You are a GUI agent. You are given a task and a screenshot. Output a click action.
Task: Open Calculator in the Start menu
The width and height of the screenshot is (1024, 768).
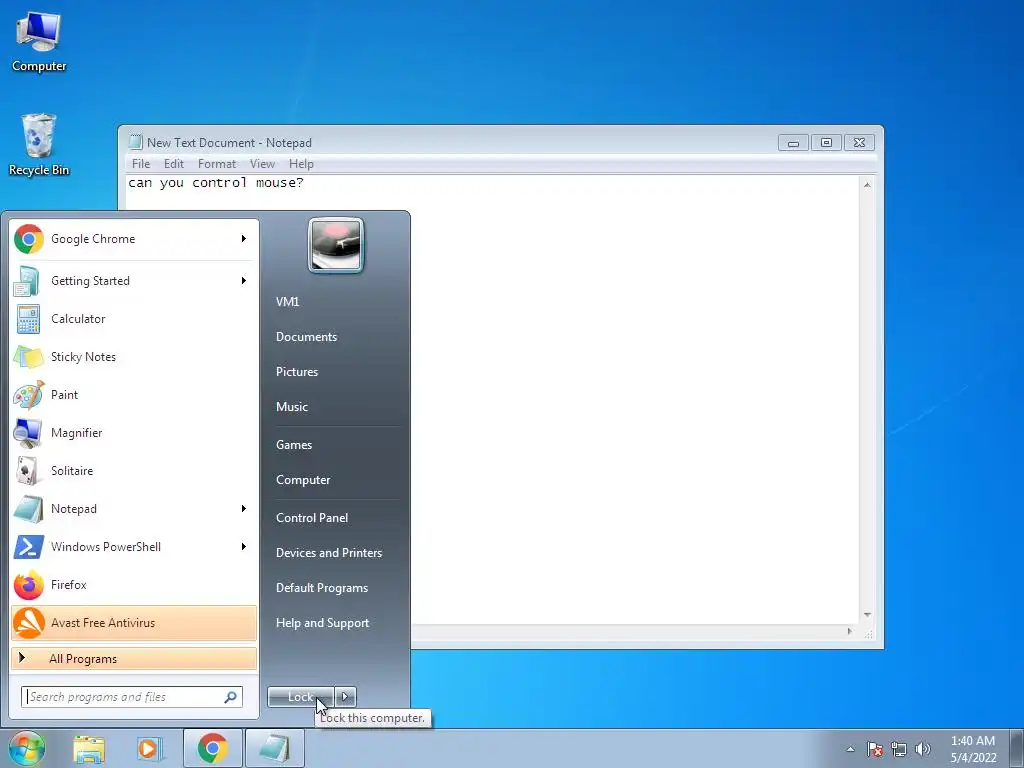pyautogui.click(x=134, y=319)
